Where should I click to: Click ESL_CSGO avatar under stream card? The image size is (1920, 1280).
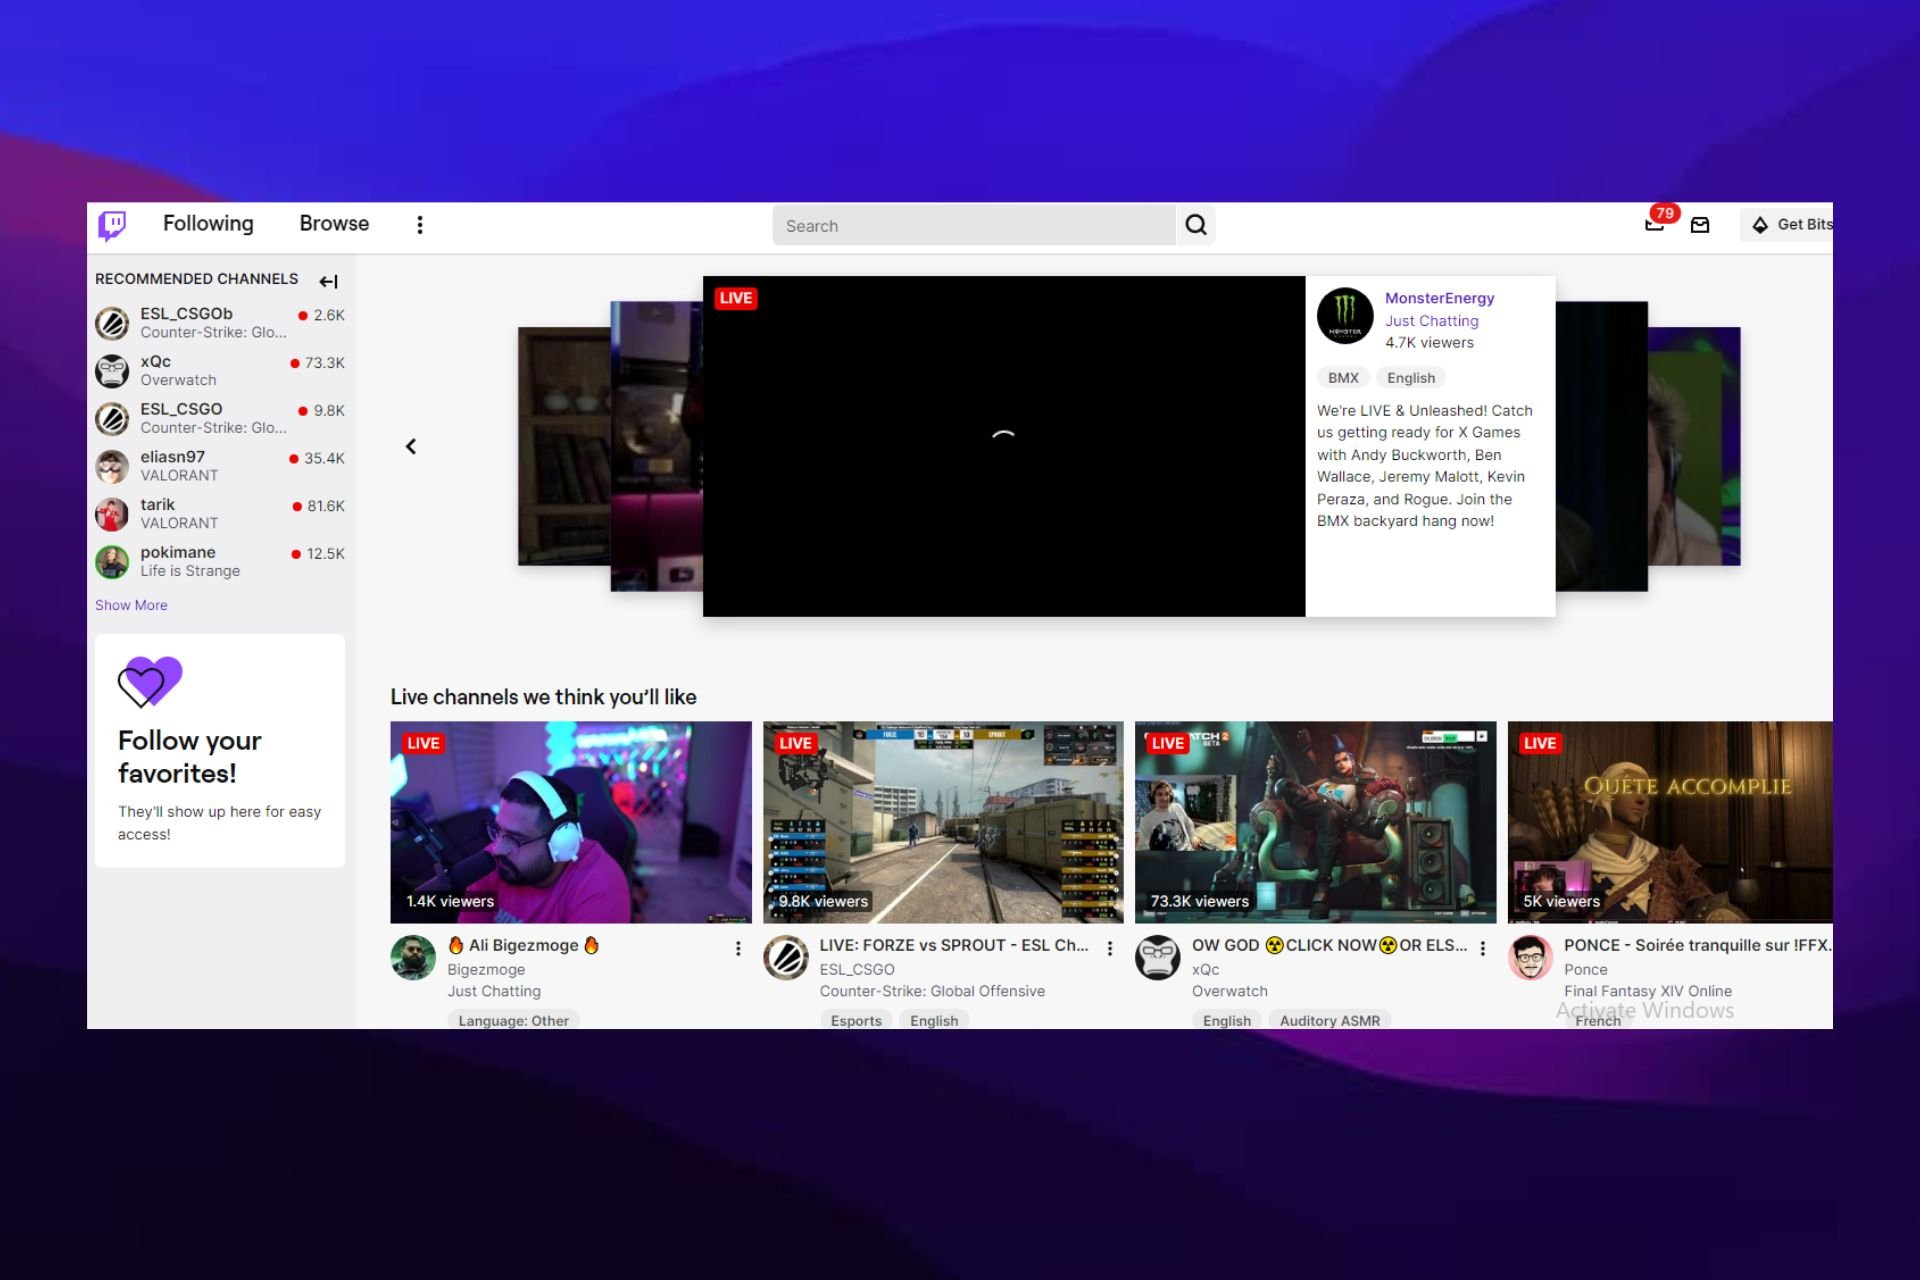click(786, 958)
